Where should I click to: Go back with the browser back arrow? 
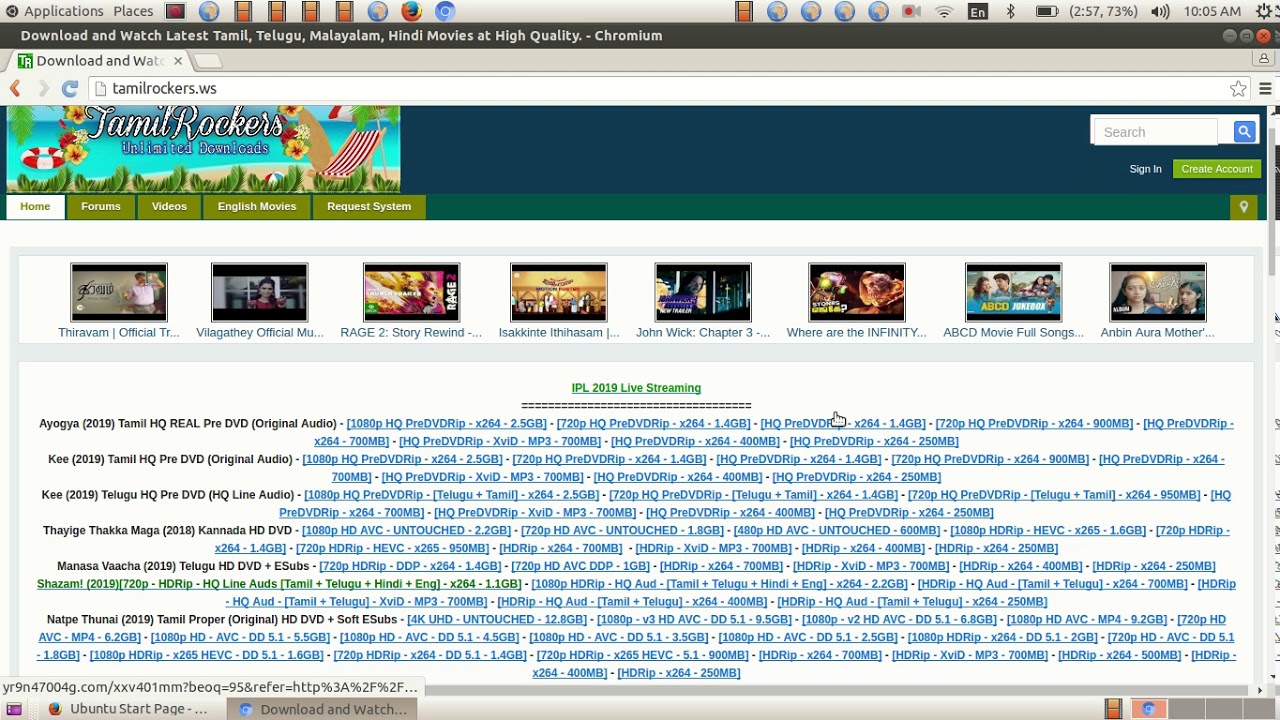click(15, 89)
